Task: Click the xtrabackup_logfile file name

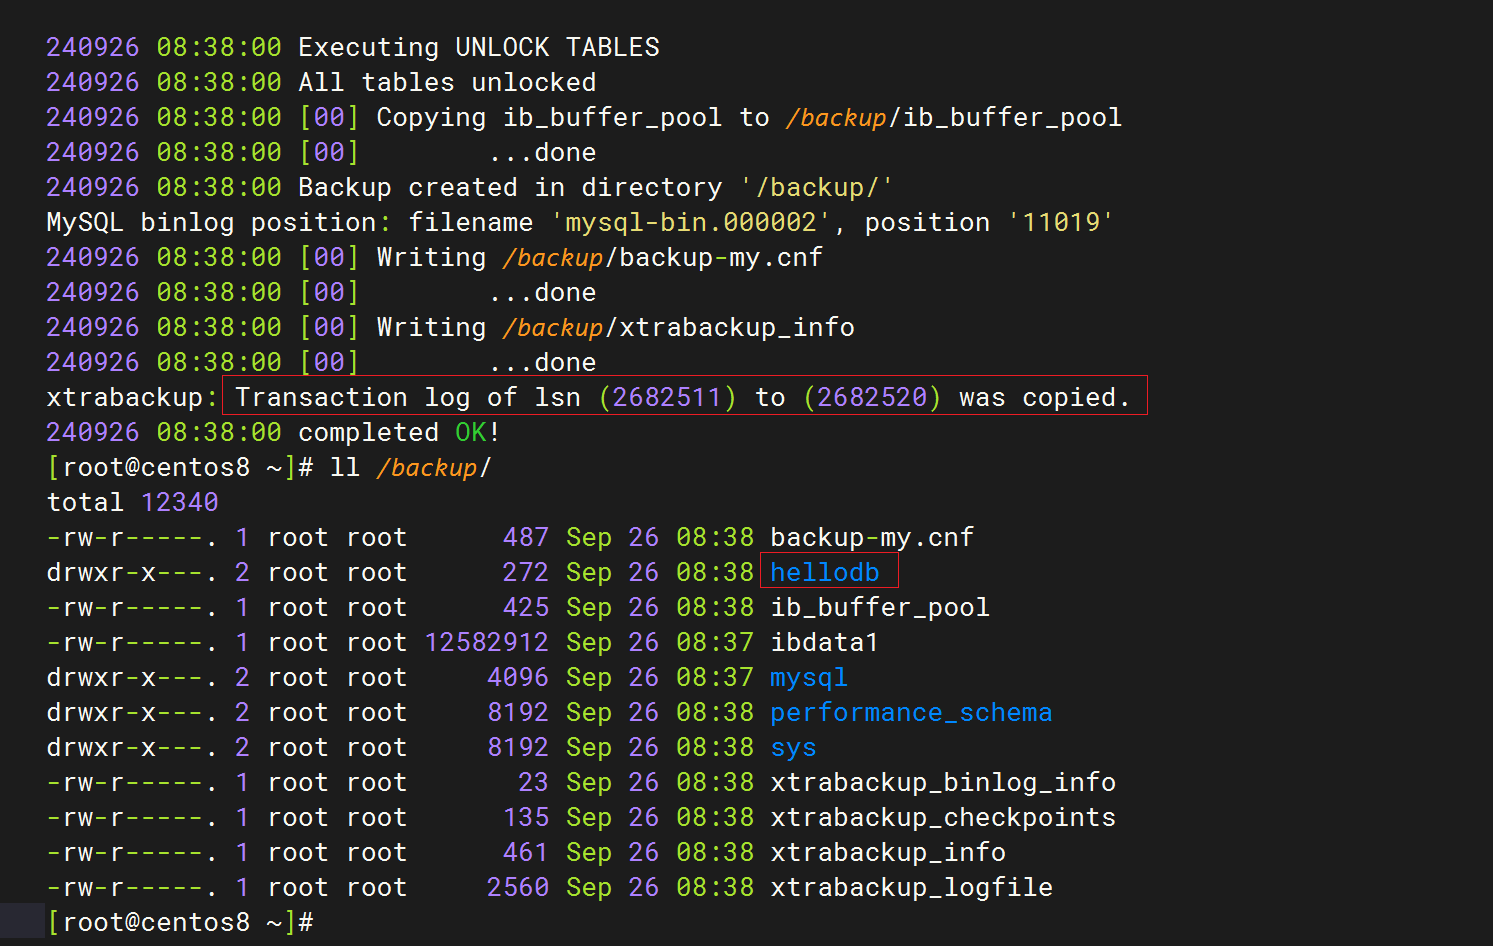Action: click(911, 888)
